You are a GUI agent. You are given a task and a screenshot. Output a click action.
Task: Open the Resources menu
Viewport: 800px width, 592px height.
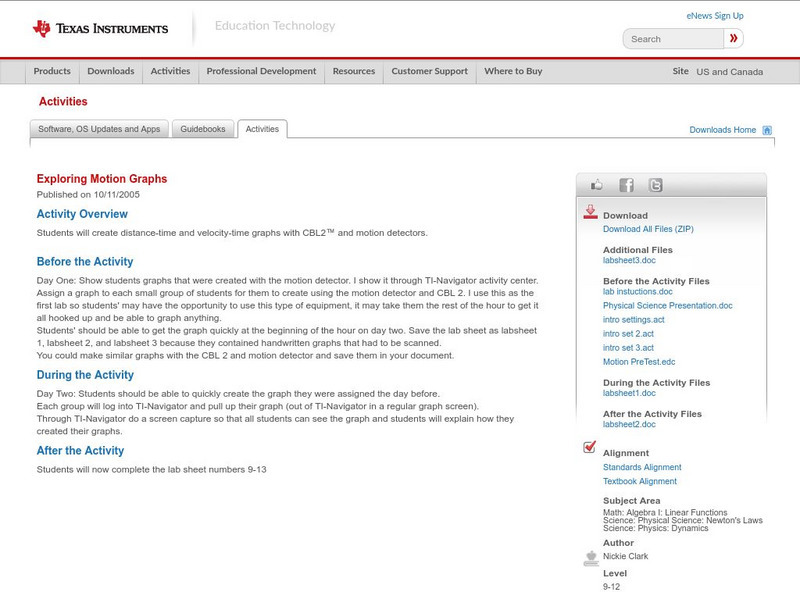(x=354, y=71)
